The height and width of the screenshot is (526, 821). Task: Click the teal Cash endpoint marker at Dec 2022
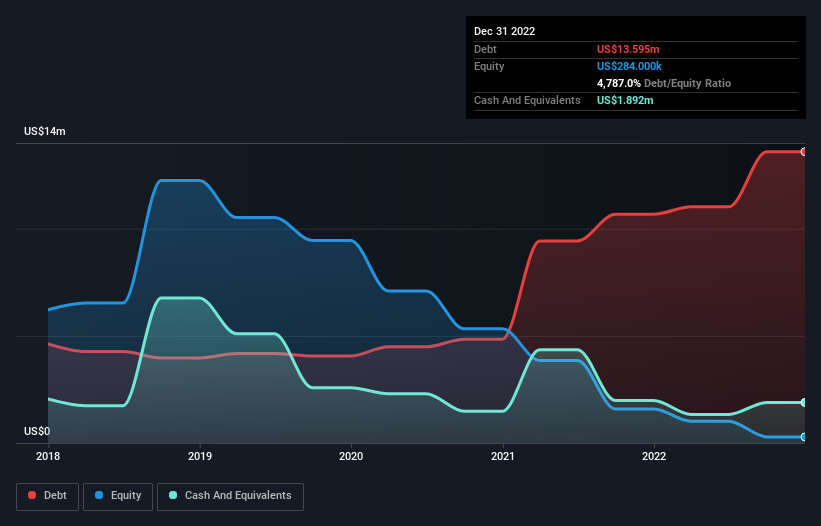click(x=804, y=402)
